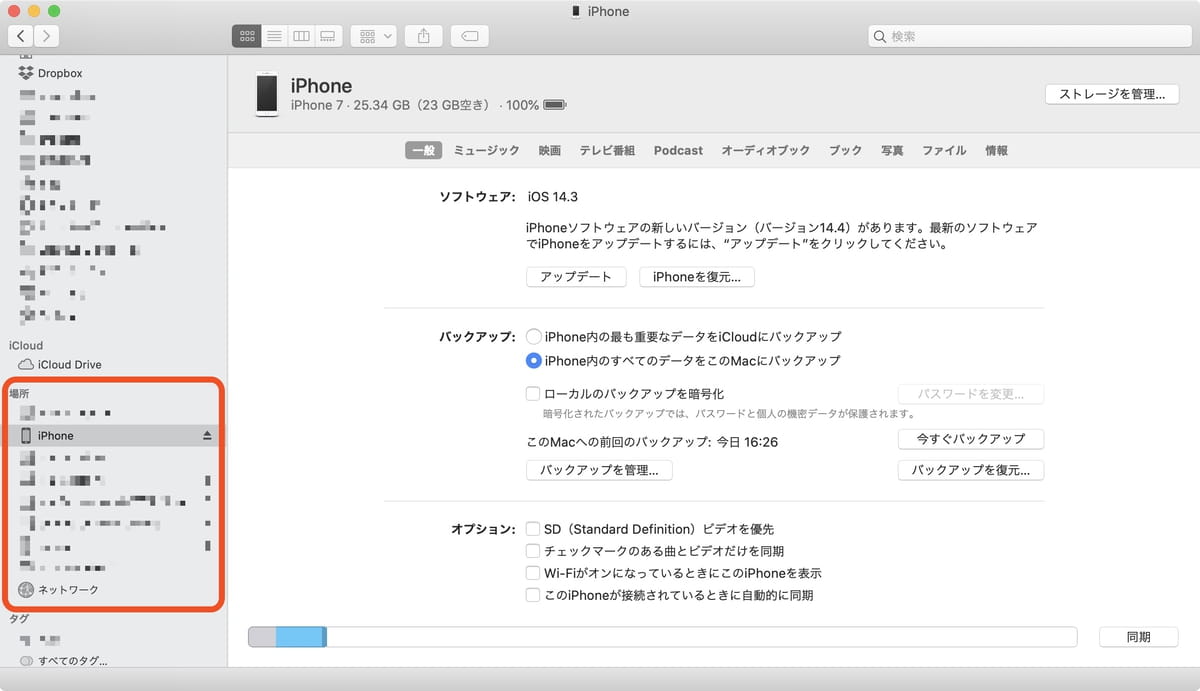Switch to the 映画 tab
This screenshot has width=1200, height=691.
550,150
